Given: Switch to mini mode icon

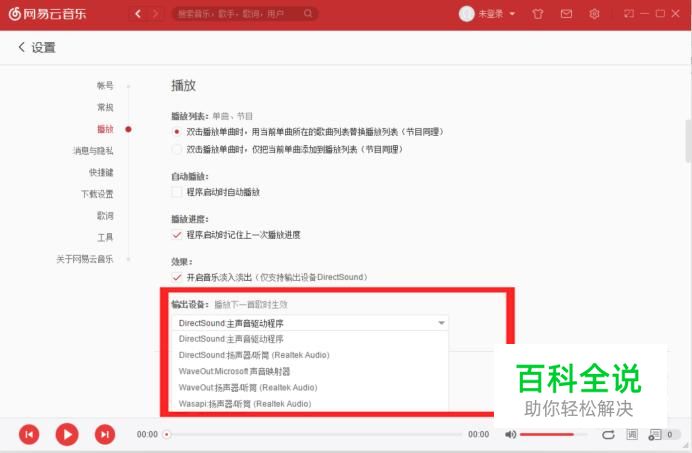Looking at the screenshot, I should 628,14.
